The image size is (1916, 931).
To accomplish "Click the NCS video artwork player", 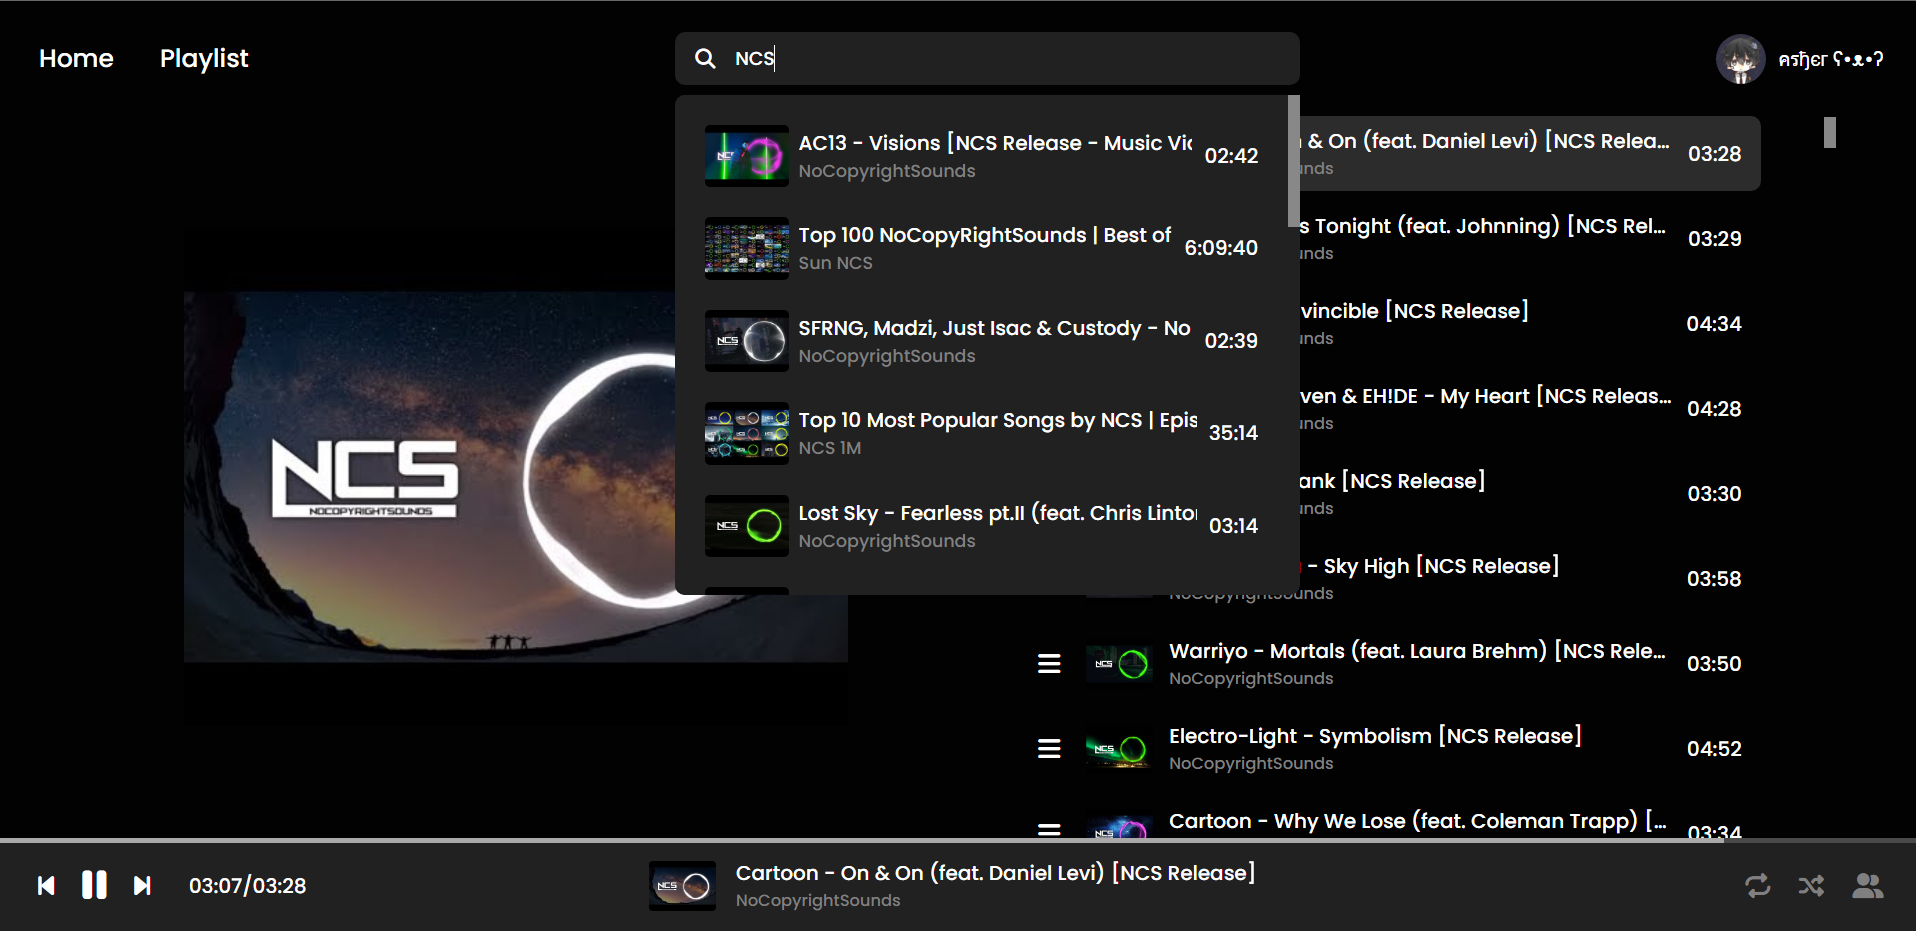I will [516, 477].
